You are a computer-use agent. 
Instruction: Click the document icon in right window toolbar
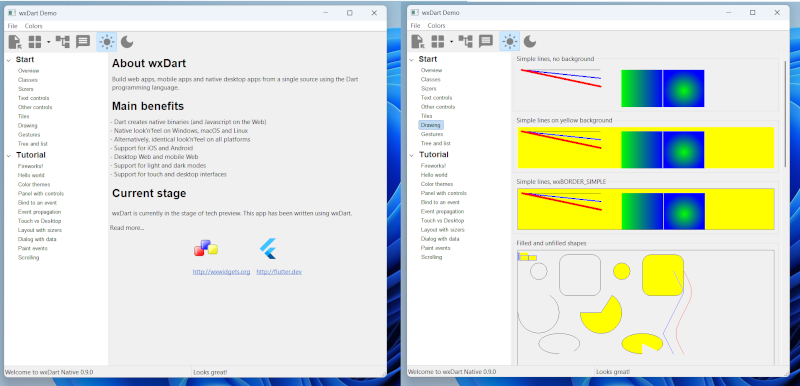coord(418,41)
